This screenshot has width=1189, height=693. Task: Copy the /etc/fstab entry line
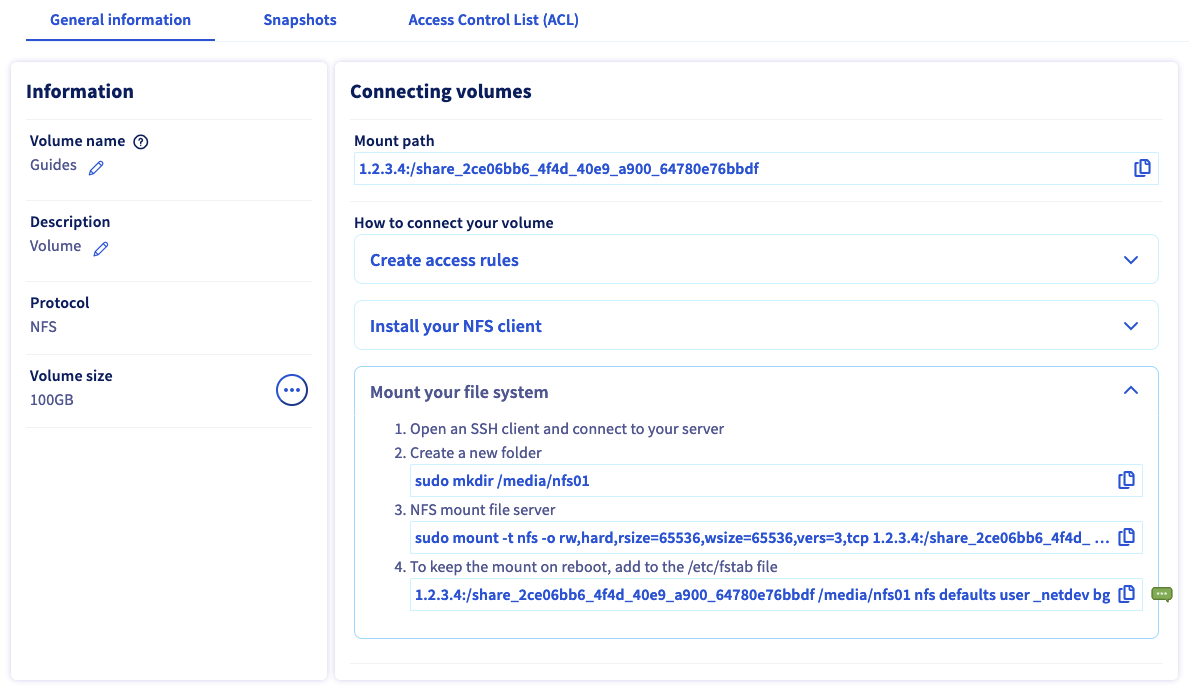point(1126,595)
